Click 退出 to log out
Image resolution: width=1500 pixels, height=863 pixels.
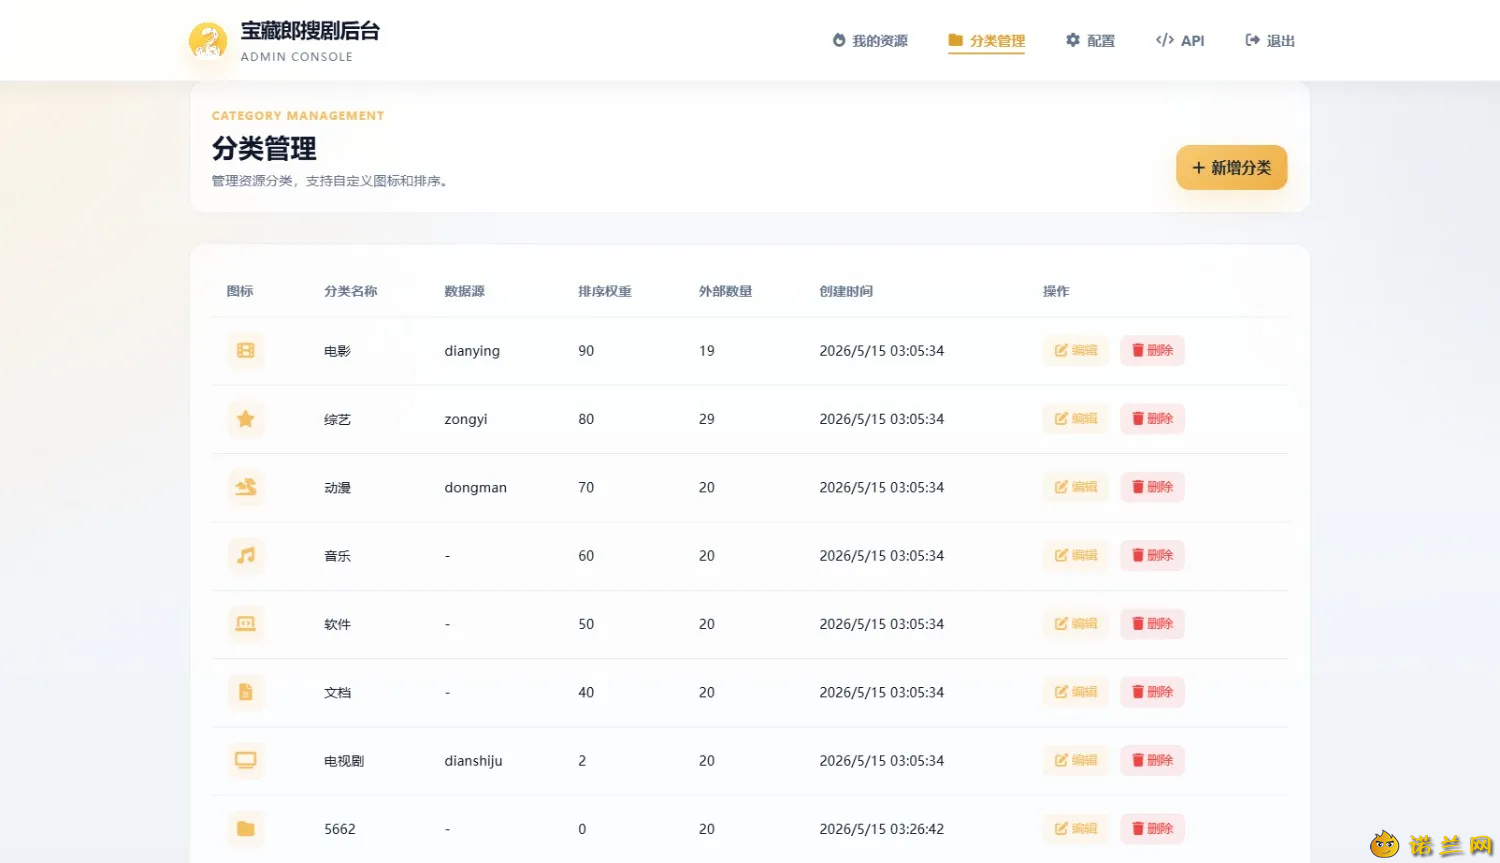(x=1270, y=41)
